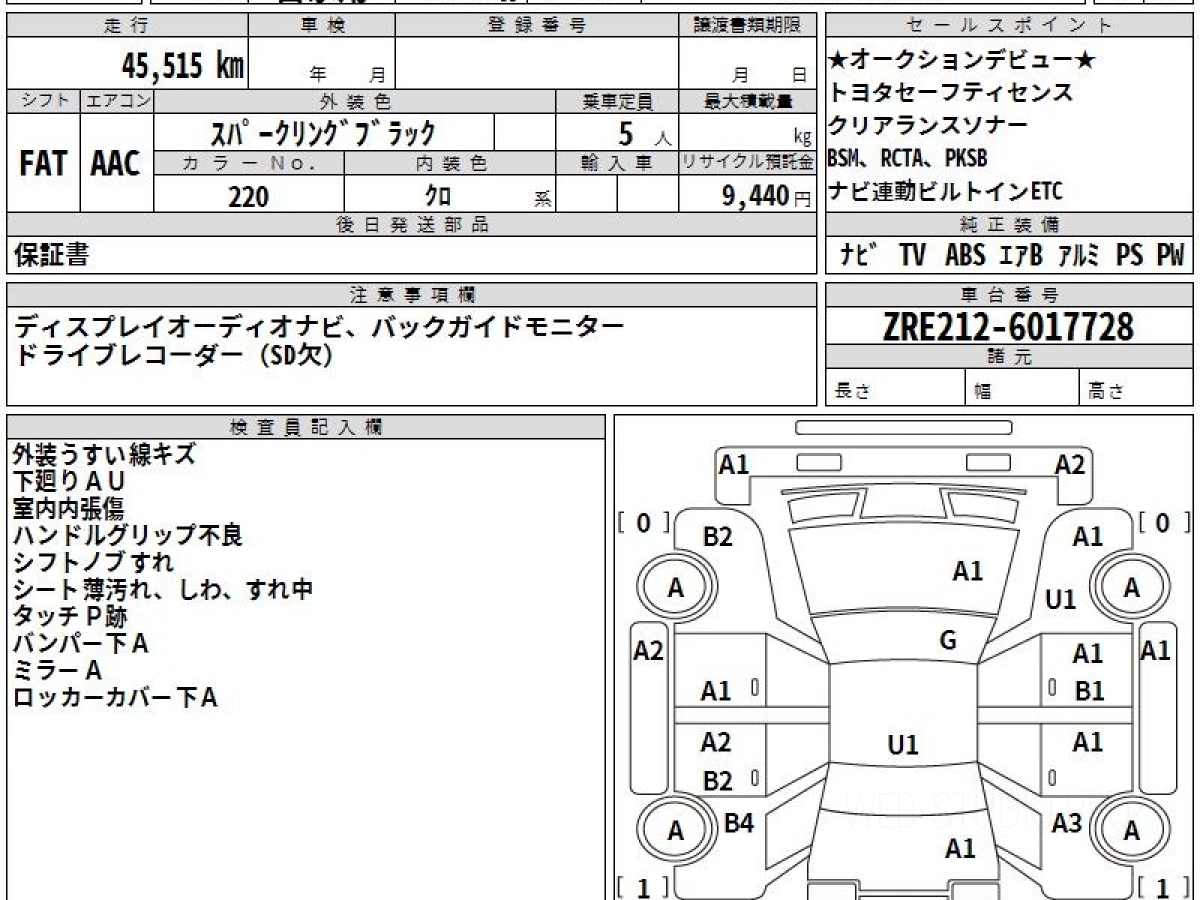Select the FAT shift value
Viewport: 1200px width, 900px height.
[x=43, y=163]
